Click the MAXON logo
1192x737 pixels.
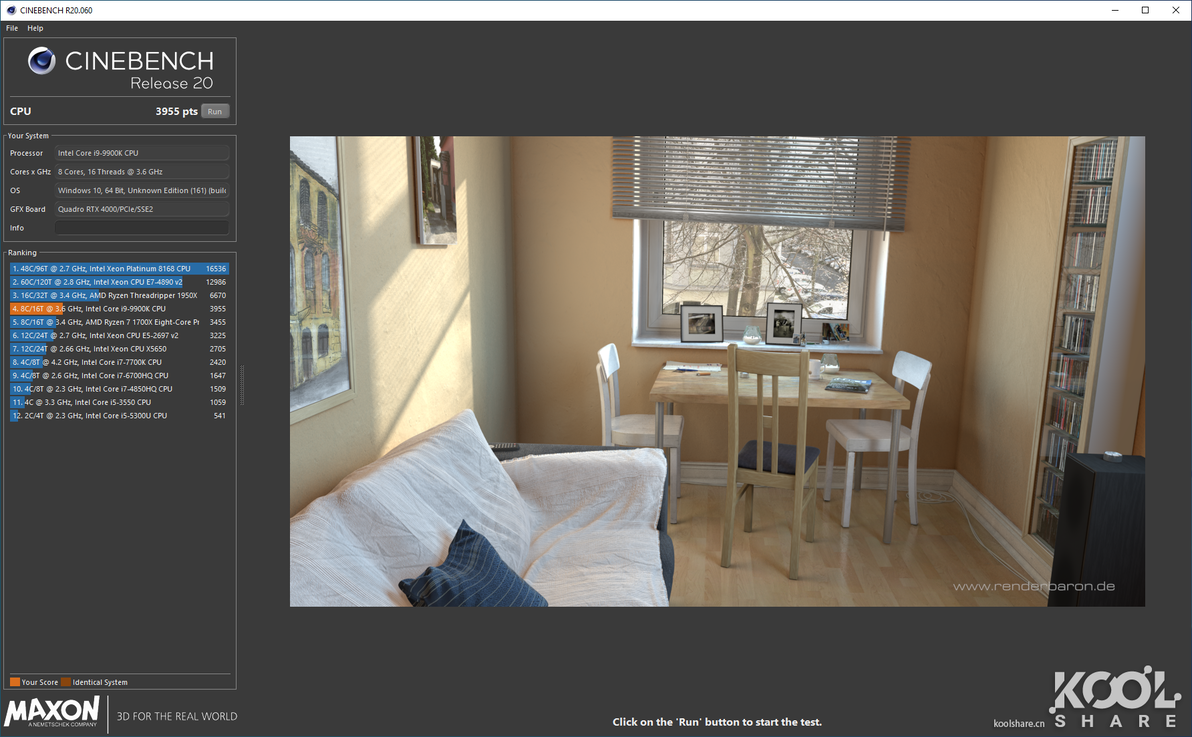52,713
